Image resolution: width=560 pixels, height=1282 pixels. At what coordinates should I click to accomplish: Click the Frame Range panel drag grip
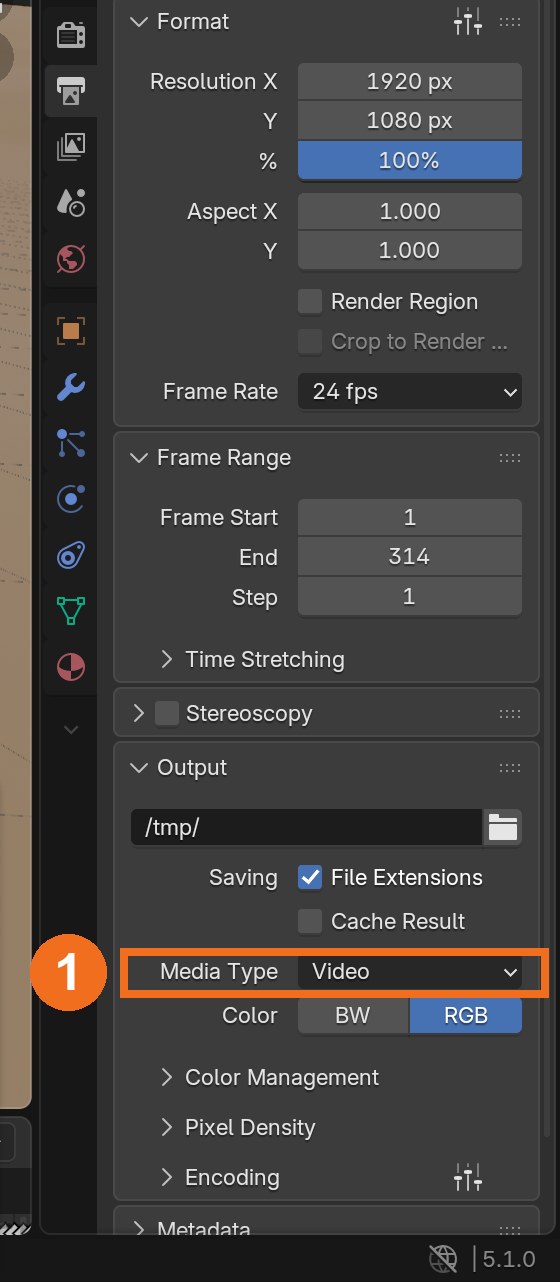(x=510, y=457)
